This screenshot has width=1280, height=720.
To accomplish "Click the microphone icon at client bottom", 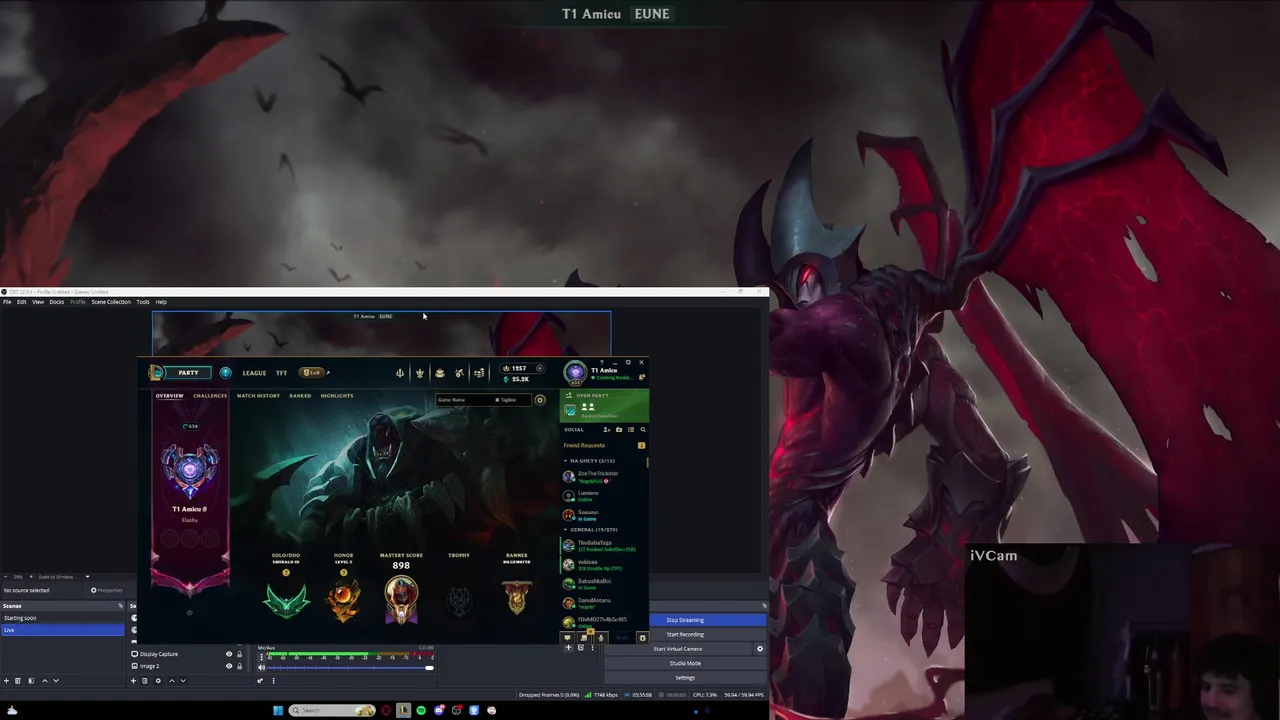I will pos(600,638).
